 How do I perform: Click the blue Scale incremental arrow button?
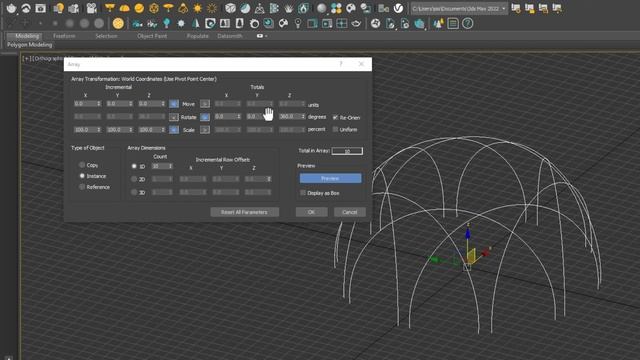(x=174, y=130)
